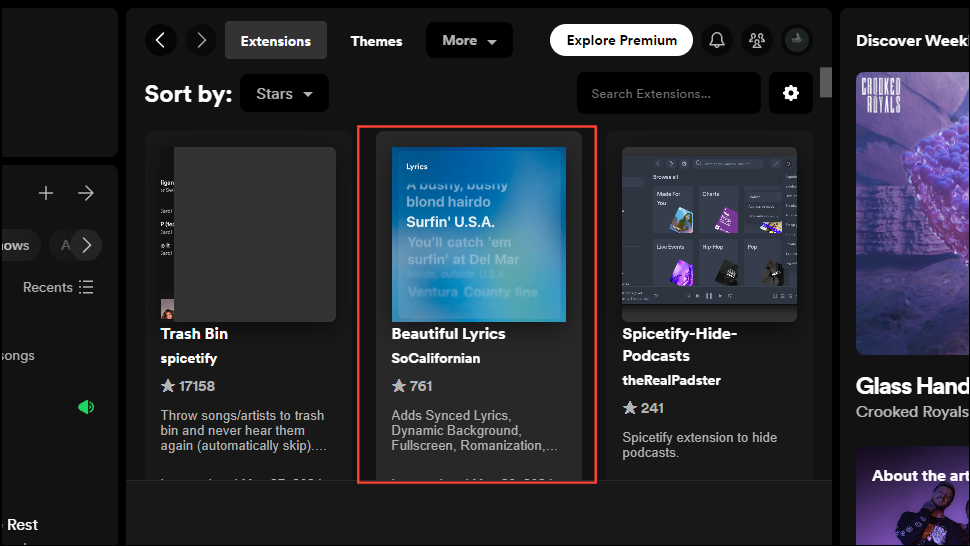Open the Sort by Stars dropdown

[284, 94]
